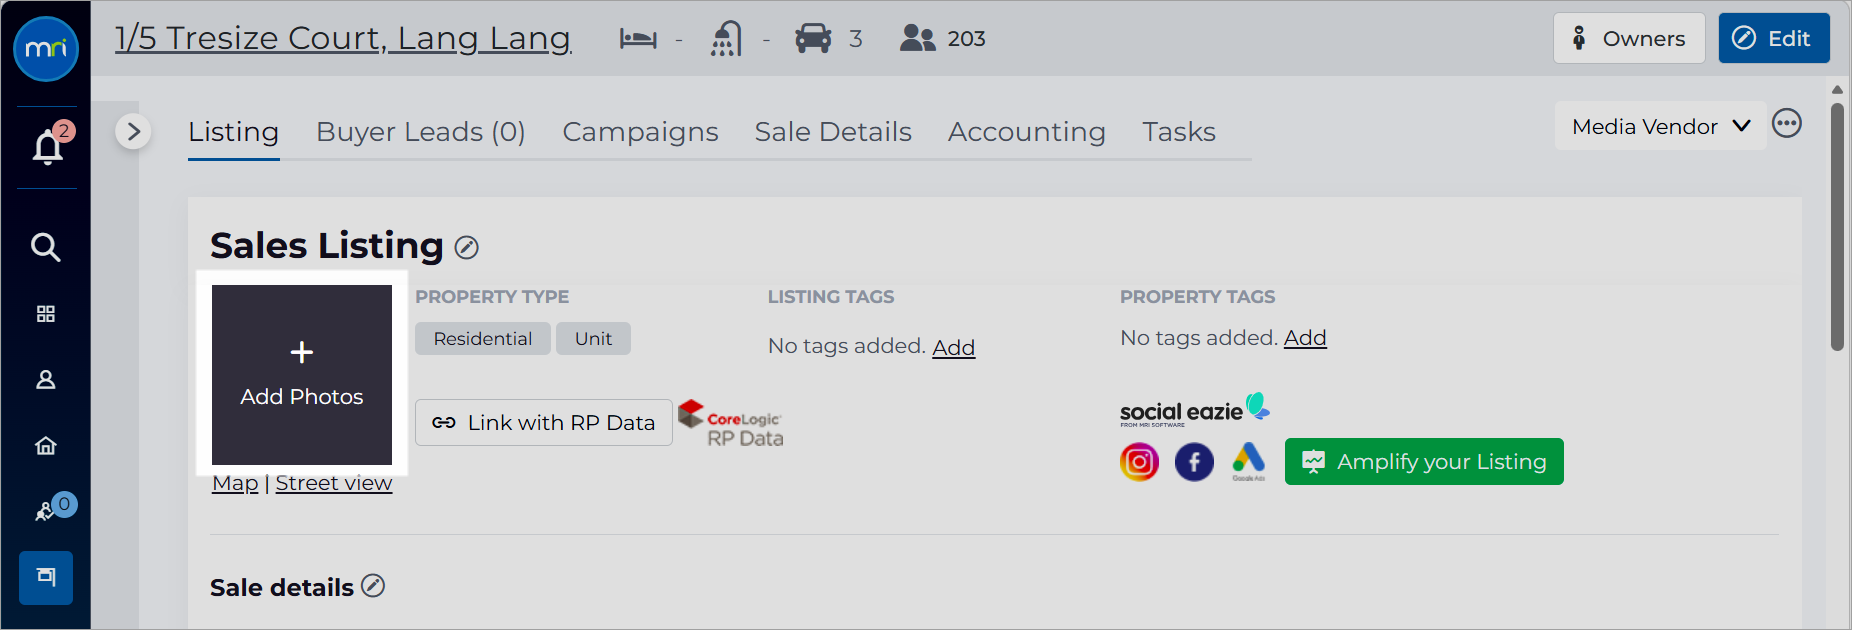Edit Sales Listing pencil icon
Viewport: 1852px width, 630px height.
point(467,247)
